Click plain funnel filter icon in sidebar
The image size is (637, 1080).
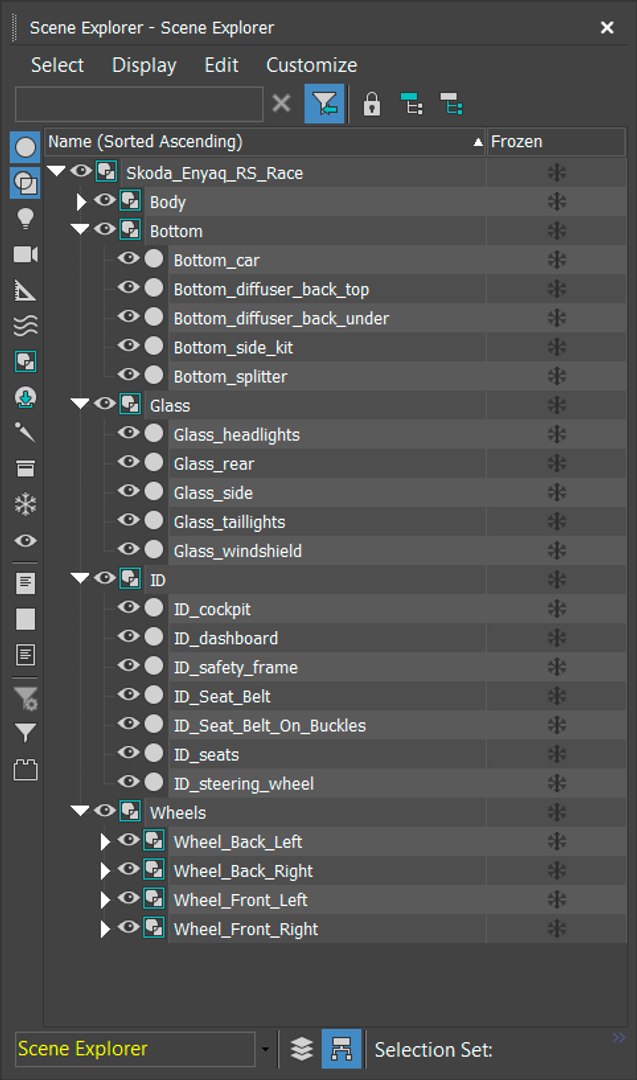pyautogui.click(x=25, y=733)
